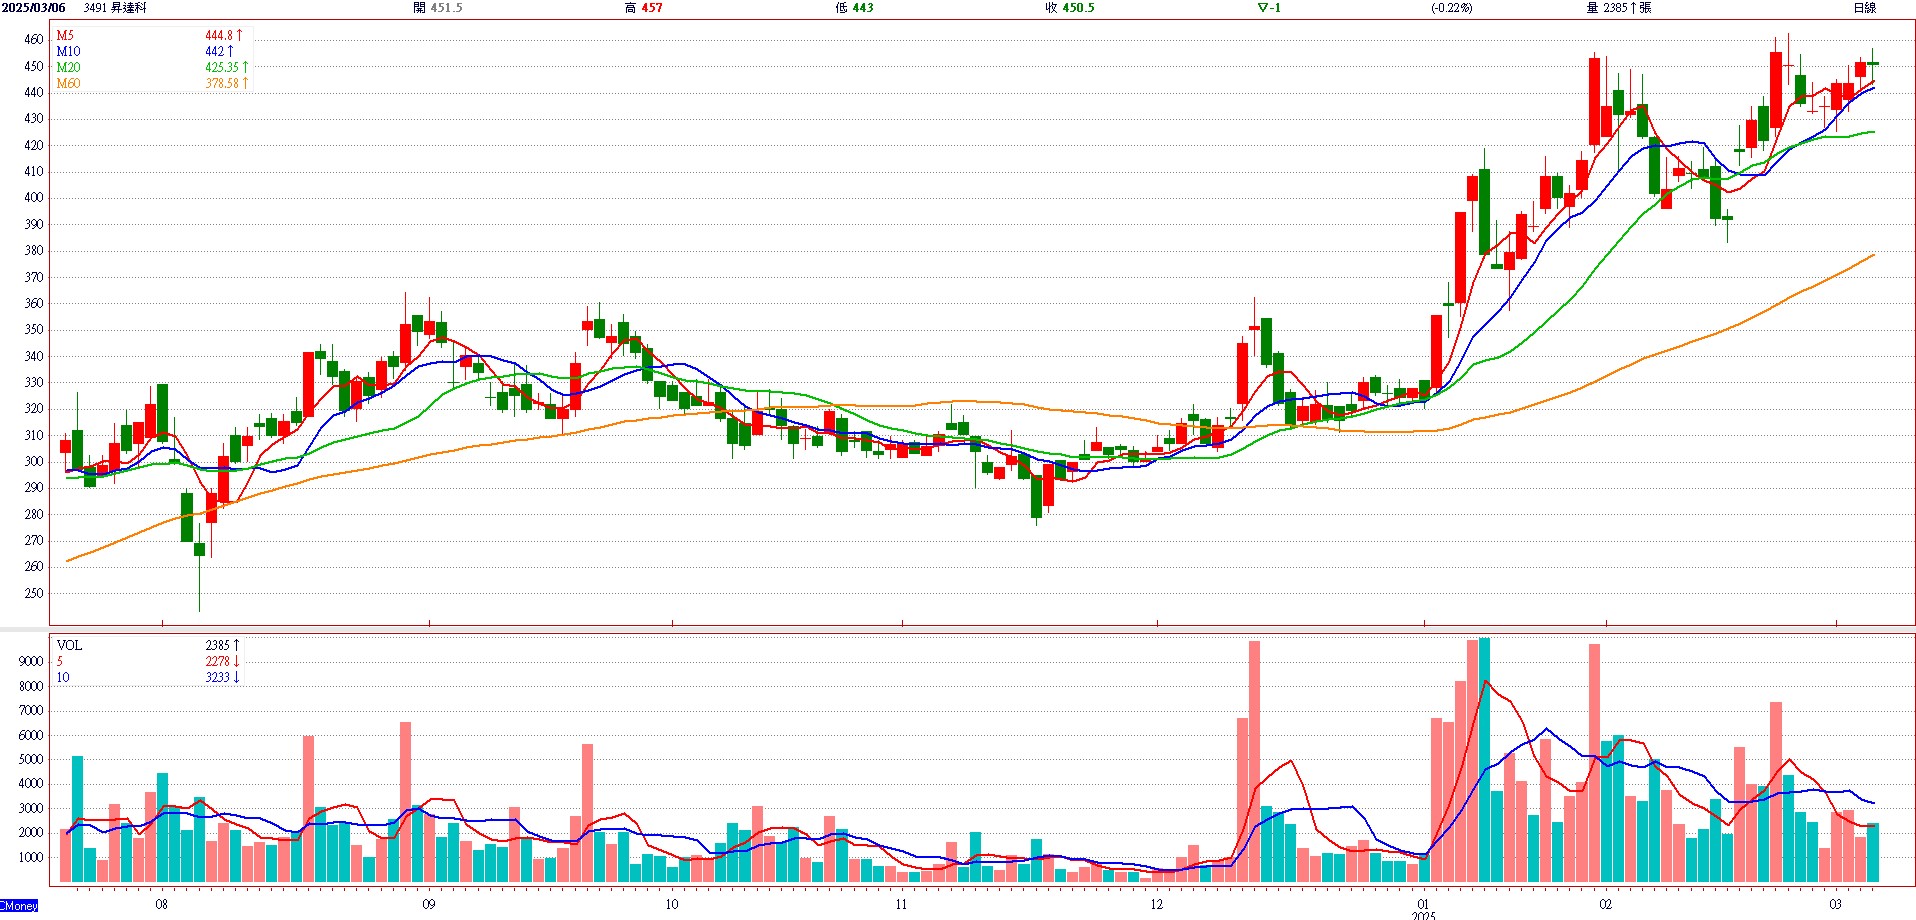This screenshot has width=1916, height=920.
Task: Click the down arrow beside 10-day volume 3233
Action: (x=237, y=677)
